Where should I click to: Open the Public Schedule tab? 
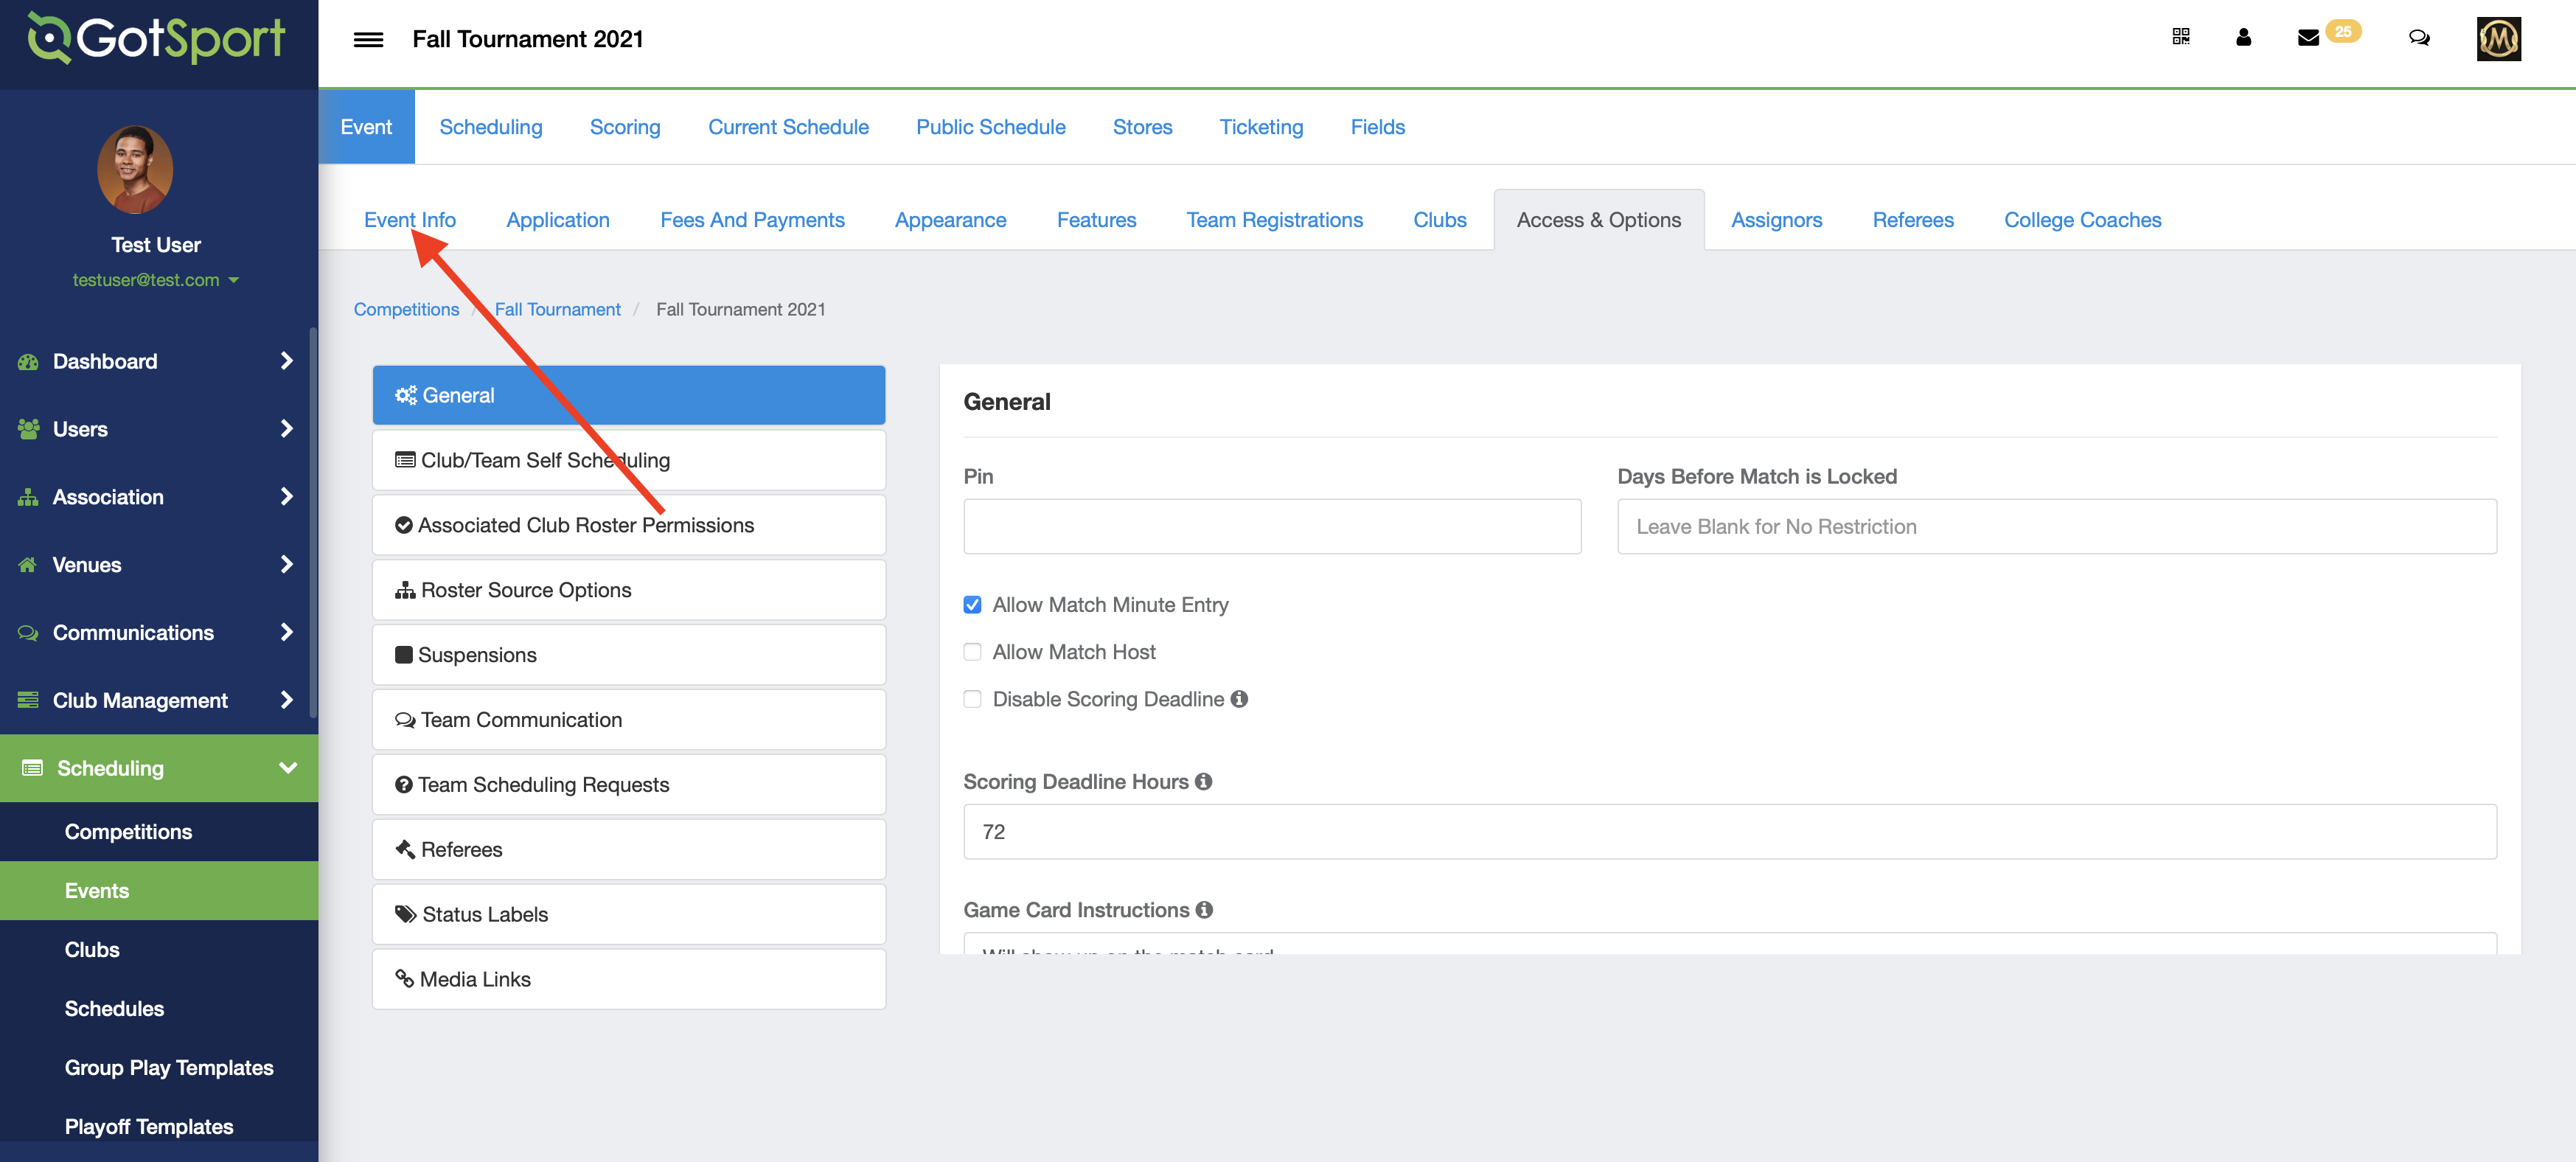click(x=991, y=127)
